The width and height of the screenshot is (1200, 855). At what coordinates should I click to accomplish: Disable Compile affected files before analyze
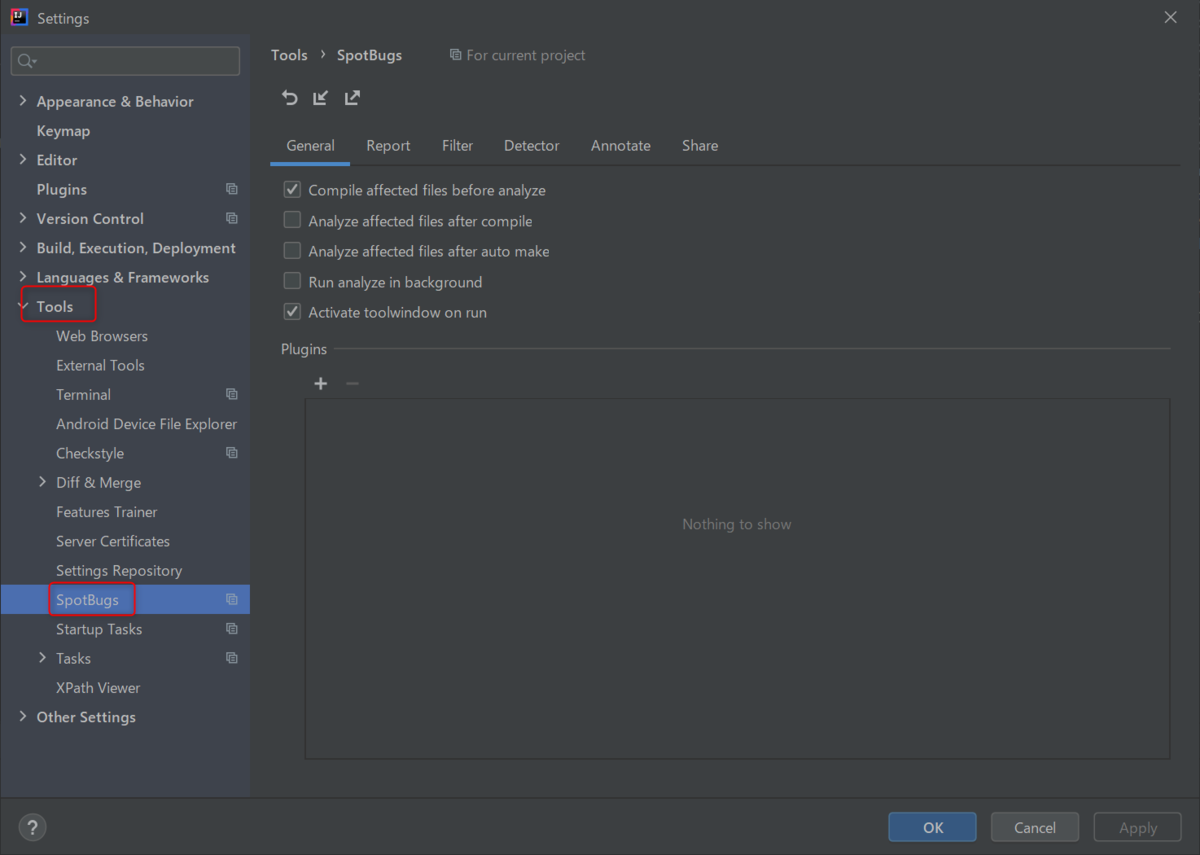coord(291,189)
